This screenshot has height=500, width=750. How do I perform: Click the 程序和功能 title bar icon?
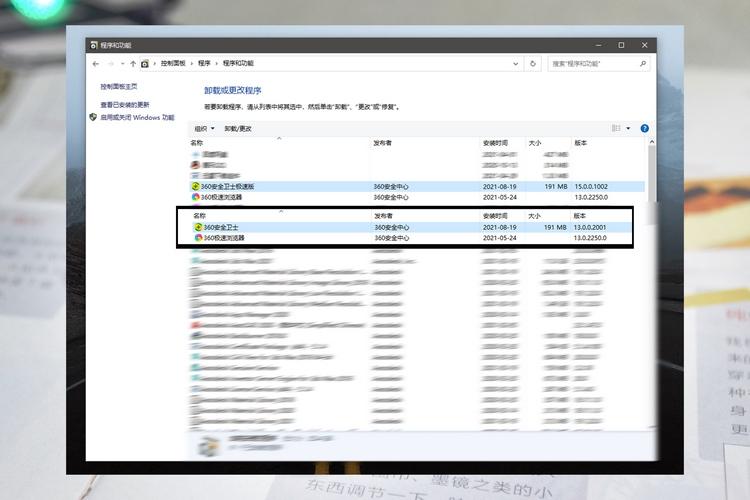pyautogui.click(x=94, y=45)
